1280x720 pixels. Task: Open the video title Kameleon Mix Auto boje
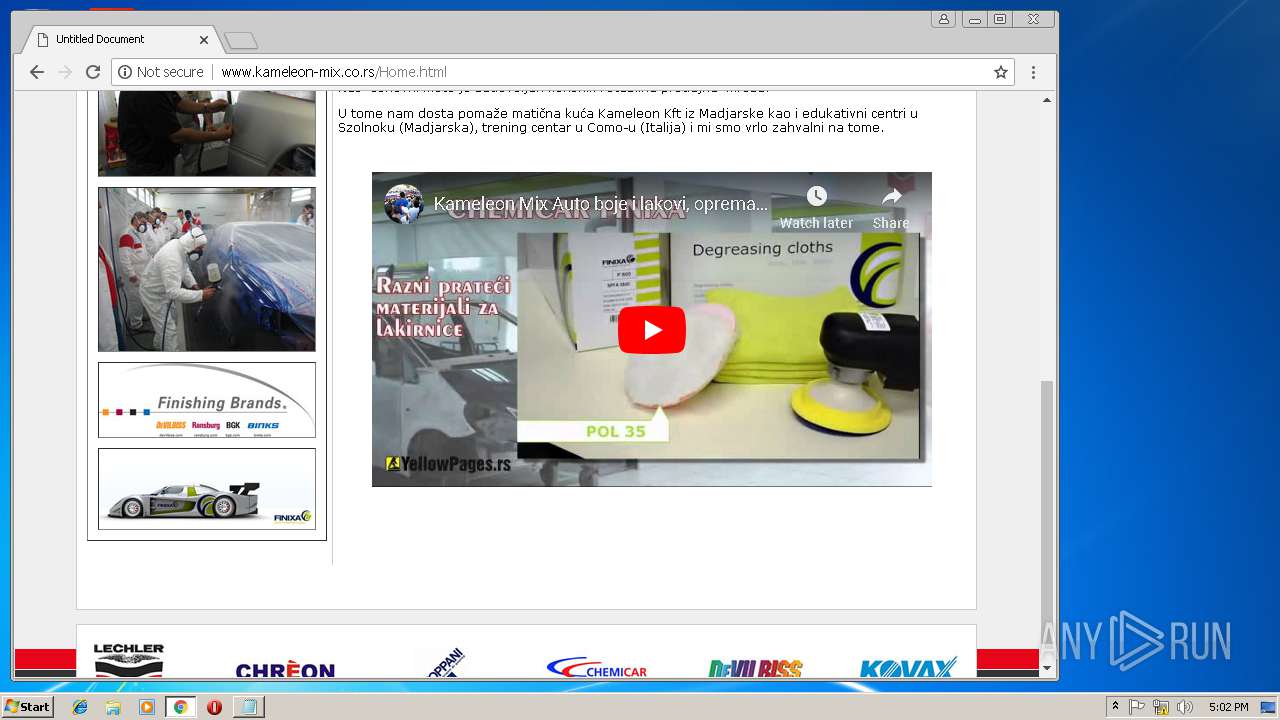tap(600, 204)
